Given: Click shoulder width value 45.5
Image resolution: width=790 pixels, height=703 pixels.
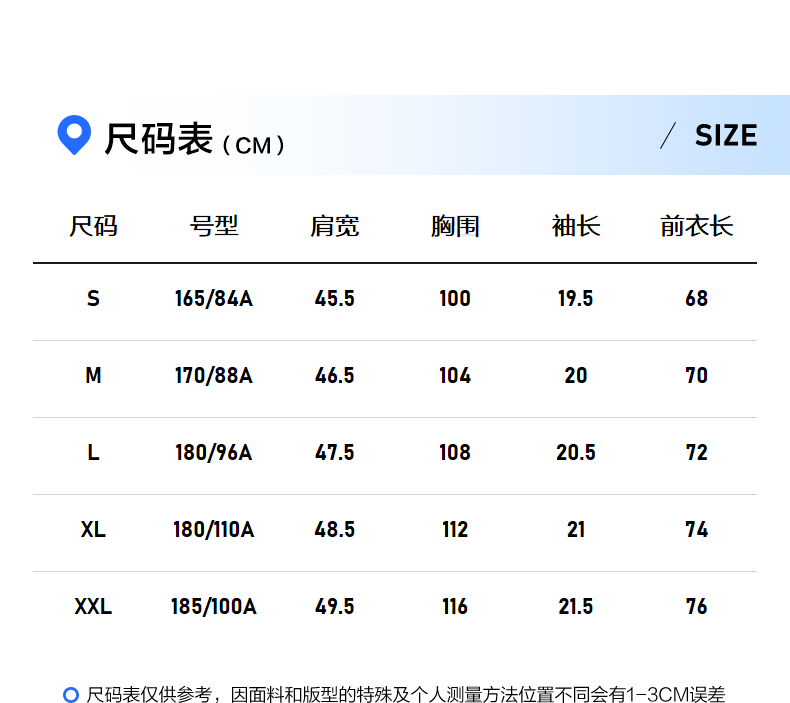Looking at the screenshot, I should [x=335, y=298].
